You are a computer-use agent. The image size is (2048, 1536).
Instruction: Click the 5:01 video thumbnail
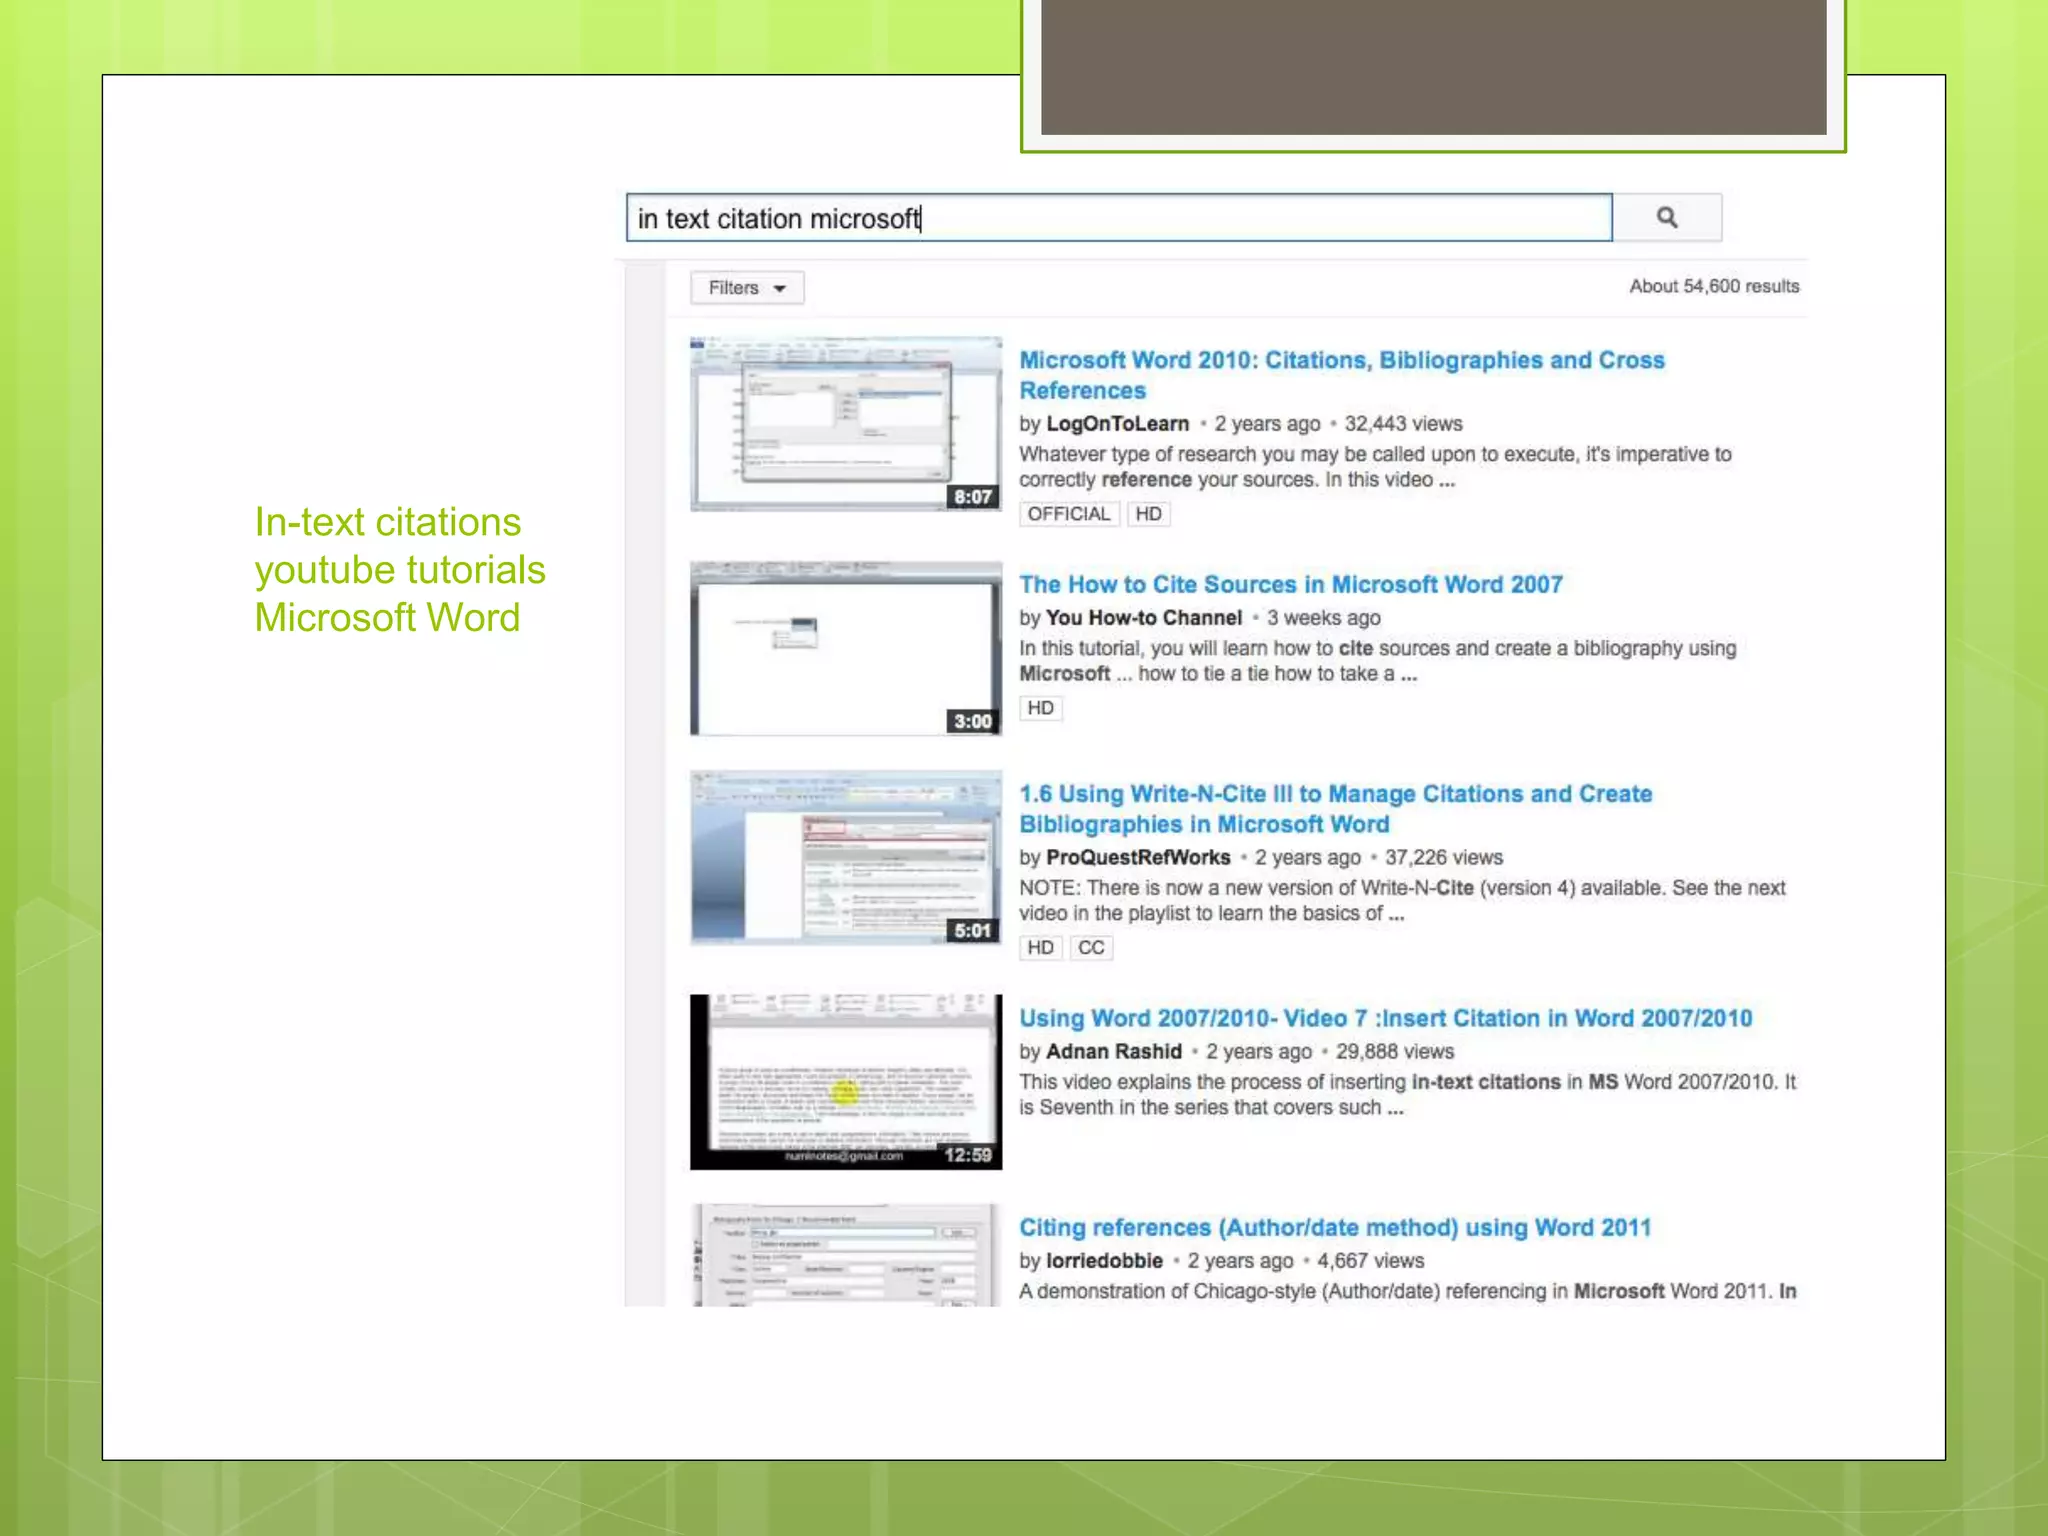(x=846, y=857)
